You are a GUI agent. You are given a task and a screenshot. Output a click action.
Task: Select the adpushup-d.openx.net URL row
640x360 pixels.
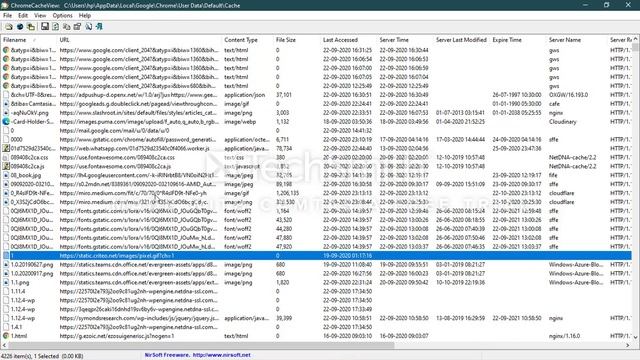pos(138,95)
